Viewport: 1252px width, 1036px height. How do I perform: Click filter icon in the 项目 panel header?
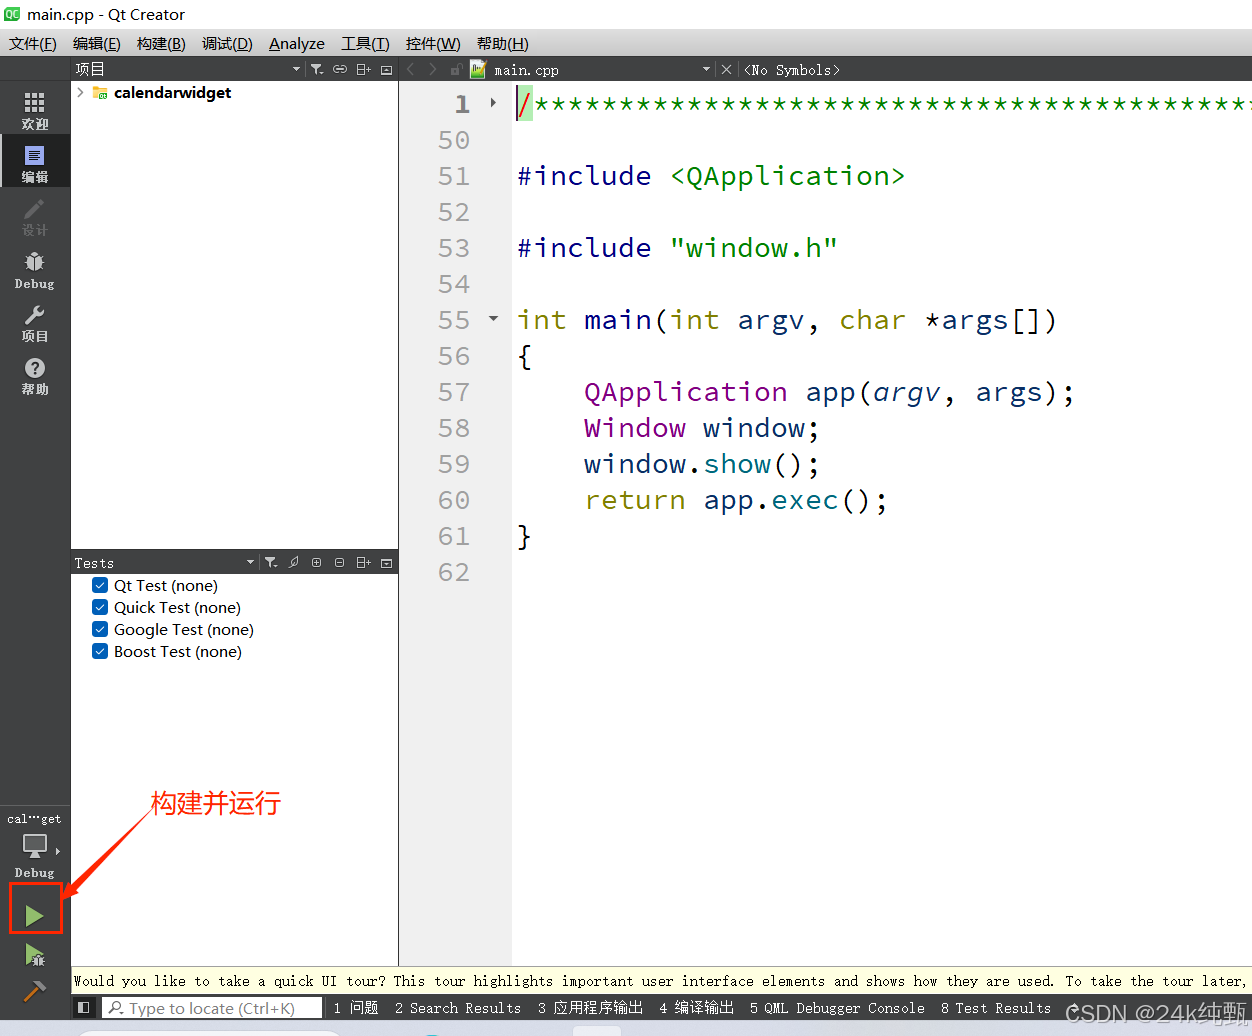(317, 69)
